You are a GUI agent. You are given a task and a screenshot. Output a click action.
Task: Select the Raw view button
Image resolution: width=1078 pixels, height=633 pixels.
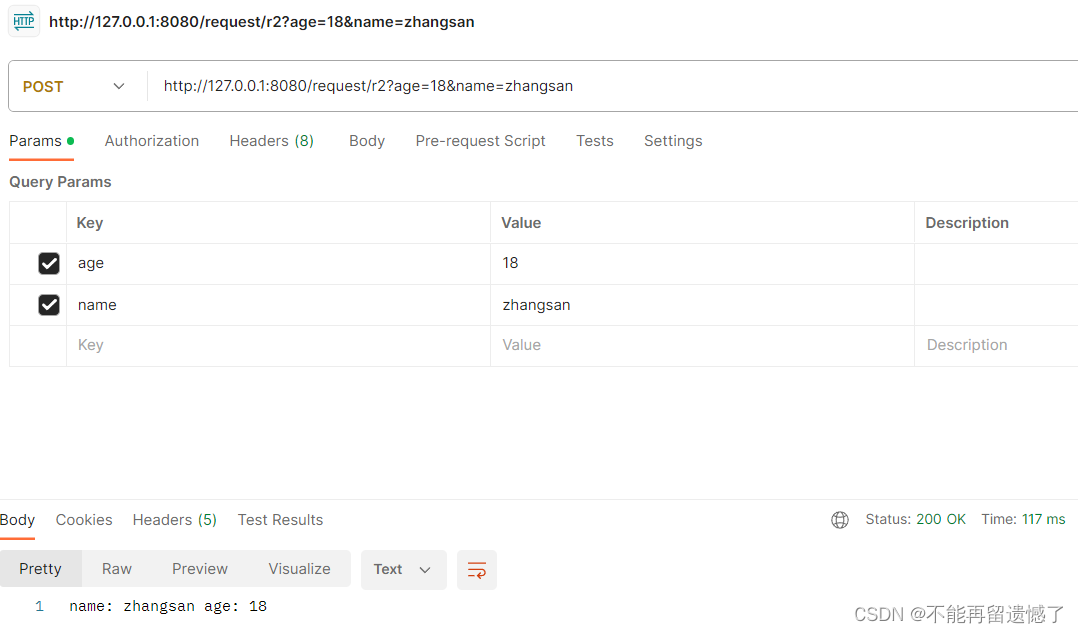click(x=117, y=569)
